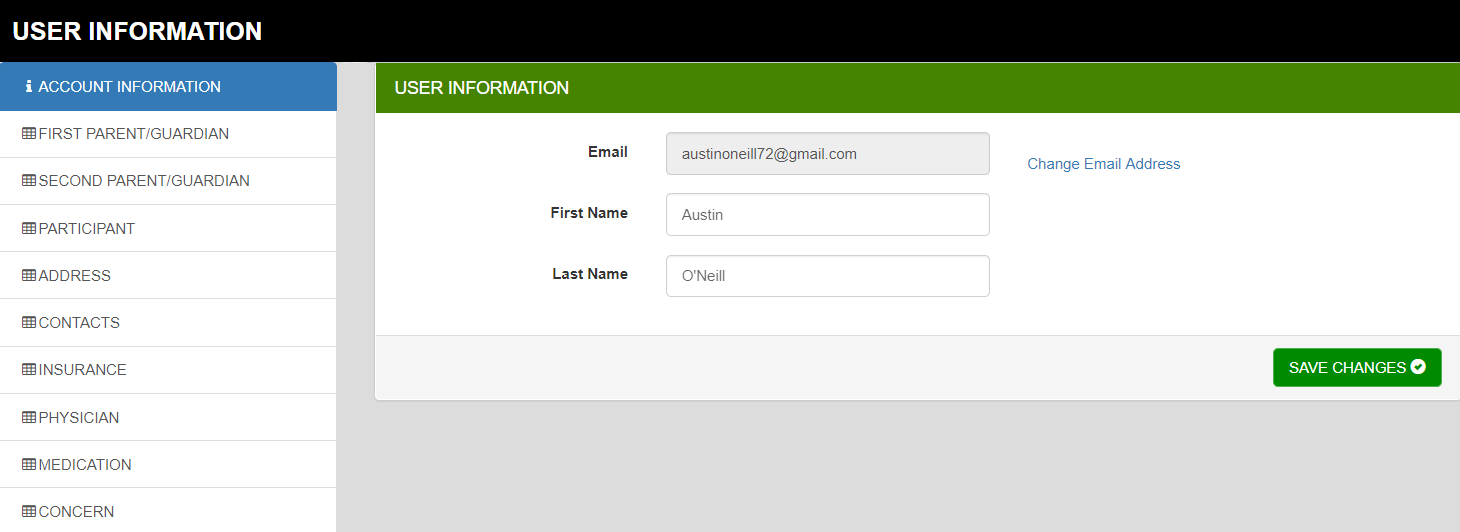Image resolution: width=1460 pixels, height=532 pixels.
Task: Click the table icon beside Medication
Action: [x=29, y=465]
